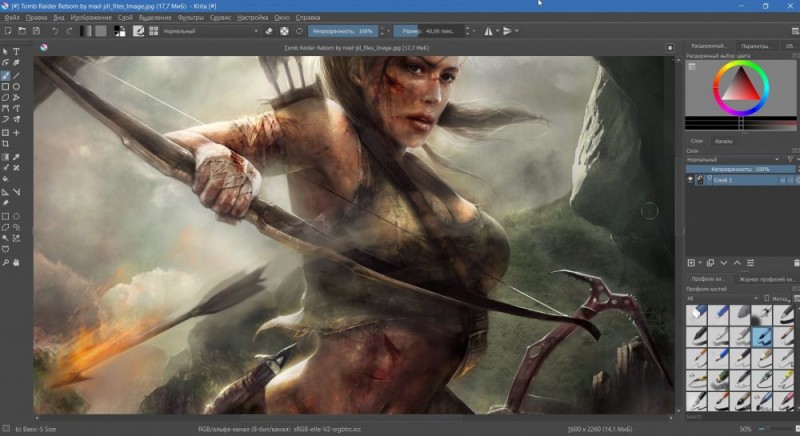Save the document with floppy icon

[x=36, y=31]
